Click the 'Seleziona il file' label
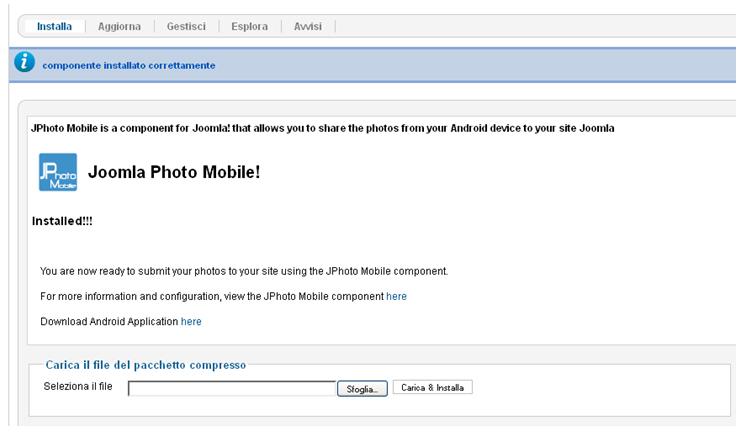The height and width of the screenshot is (427, 745). [x=78, y=386]
